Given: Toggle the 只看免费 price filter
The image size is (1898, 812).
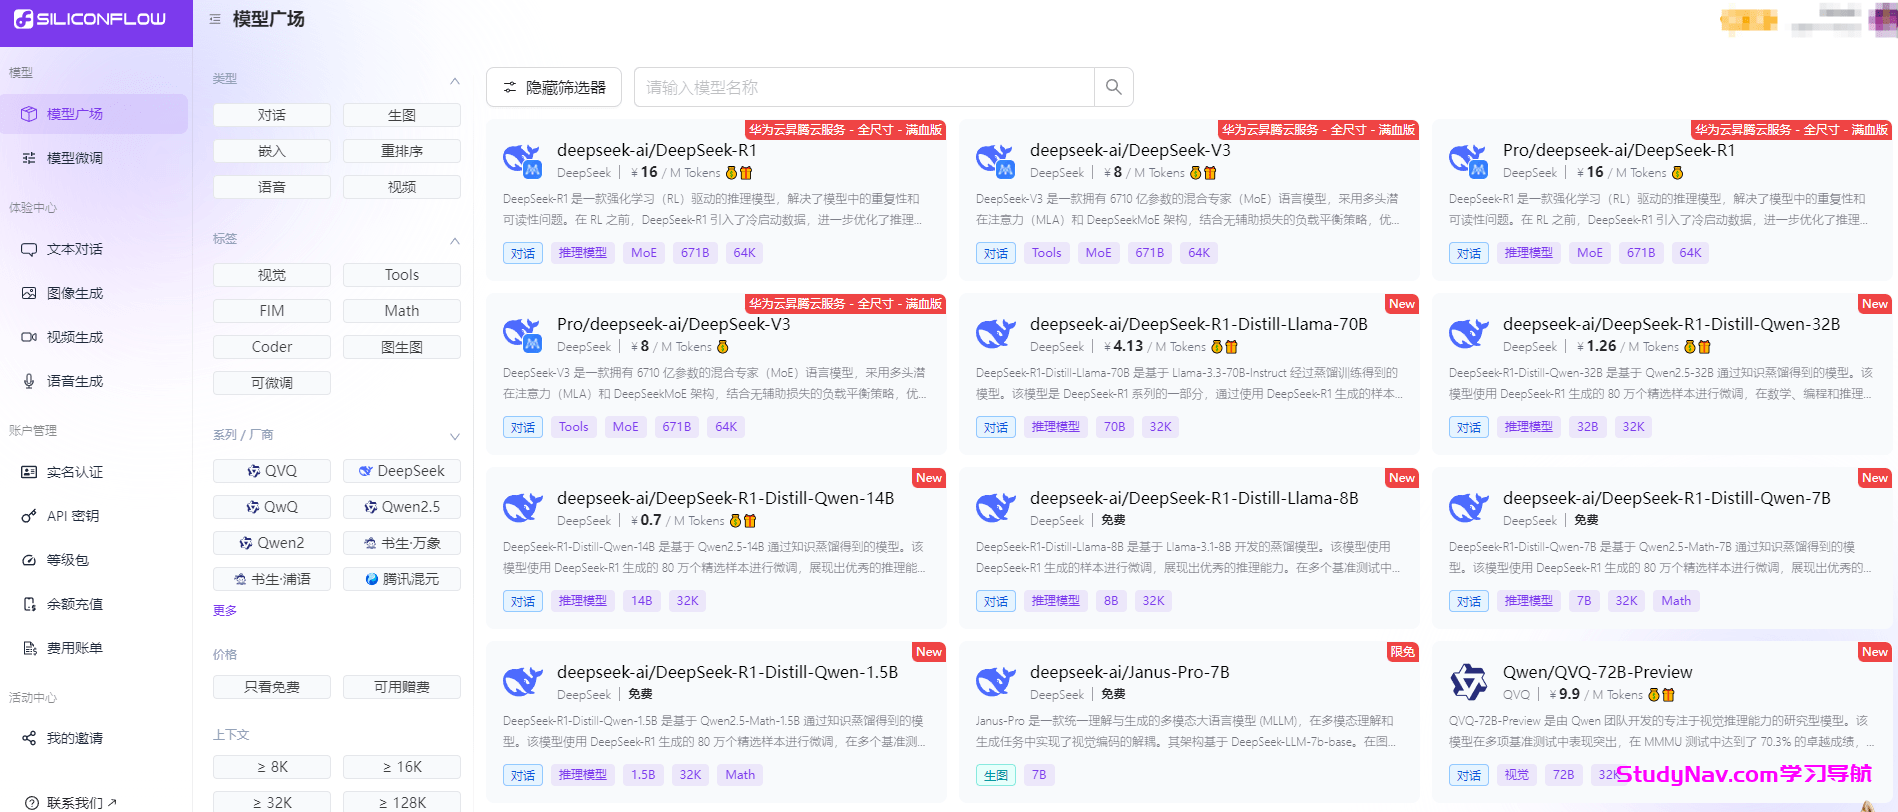Looking at the screenshot, I should [272, 687].
